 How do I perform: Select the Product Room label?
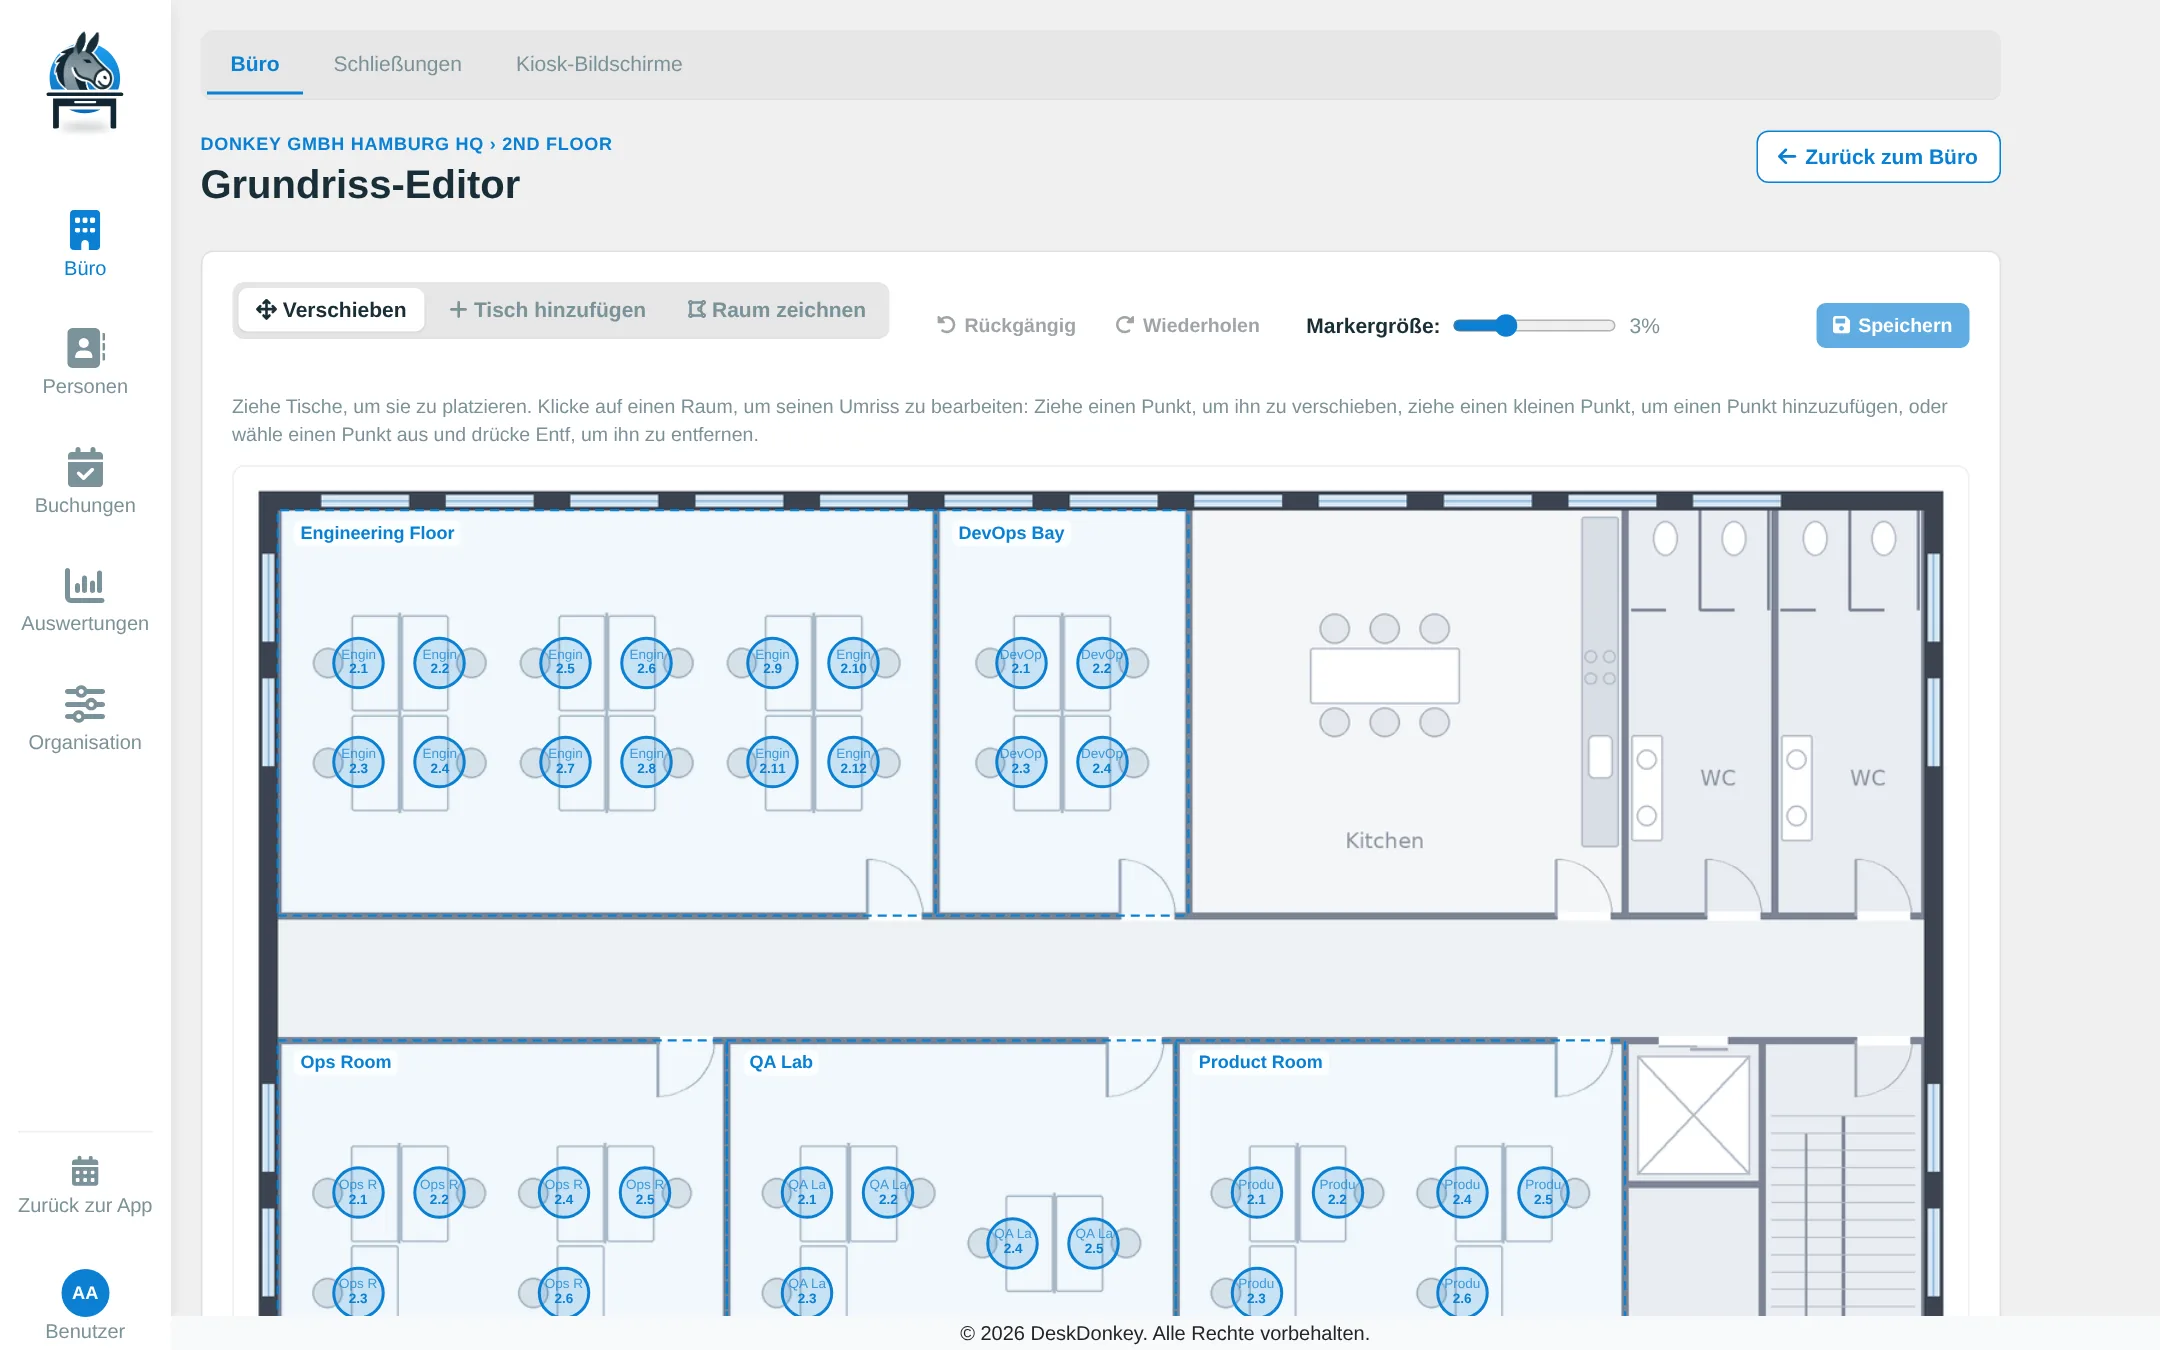point(1260,1062)
